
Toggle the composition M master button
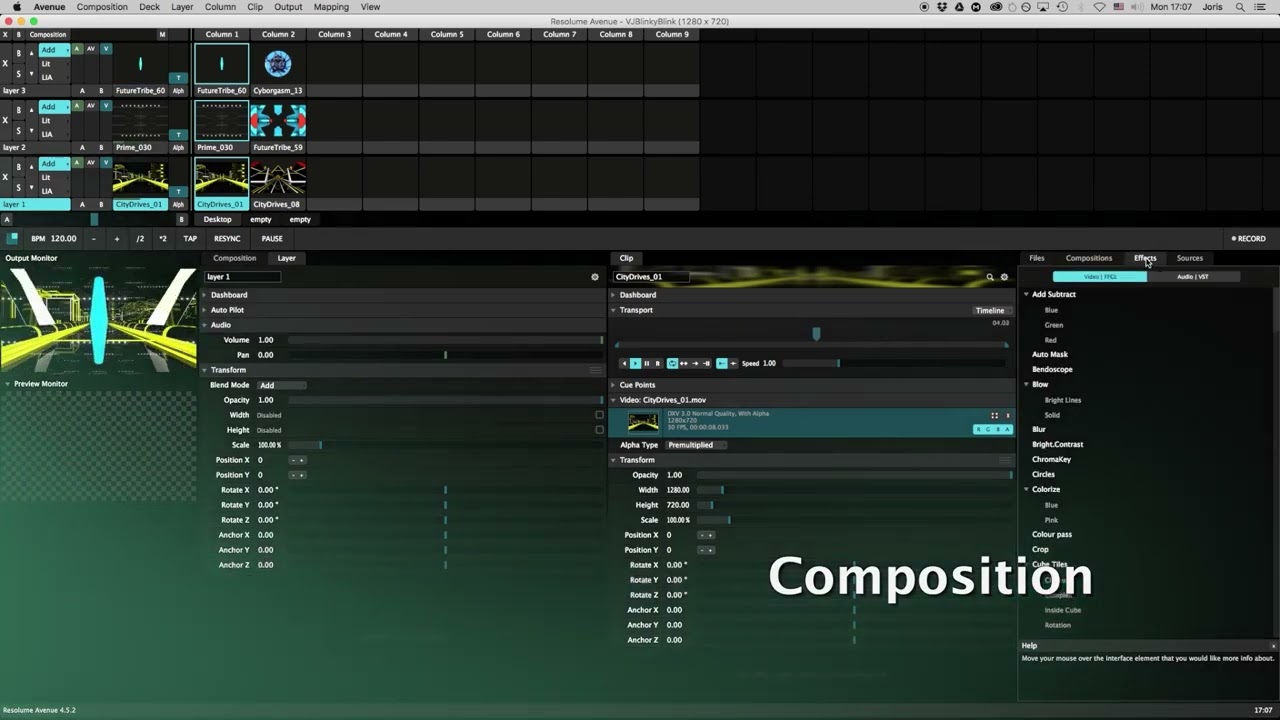pyautogui.click(x=162, y=34)
